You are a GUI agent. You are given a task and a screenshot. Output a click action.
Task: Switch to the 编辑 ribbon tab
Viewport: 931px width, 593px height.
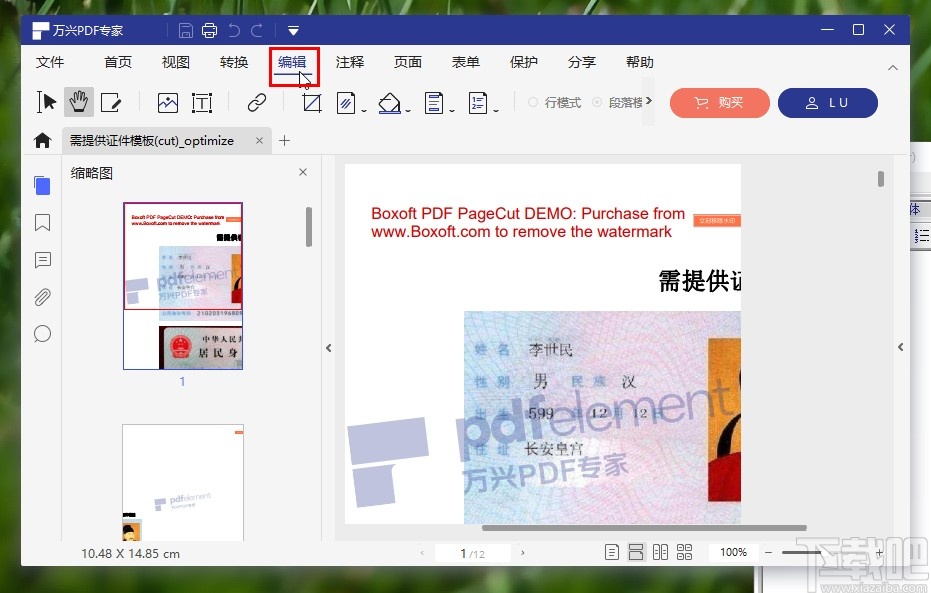click(x=292, y=62)
